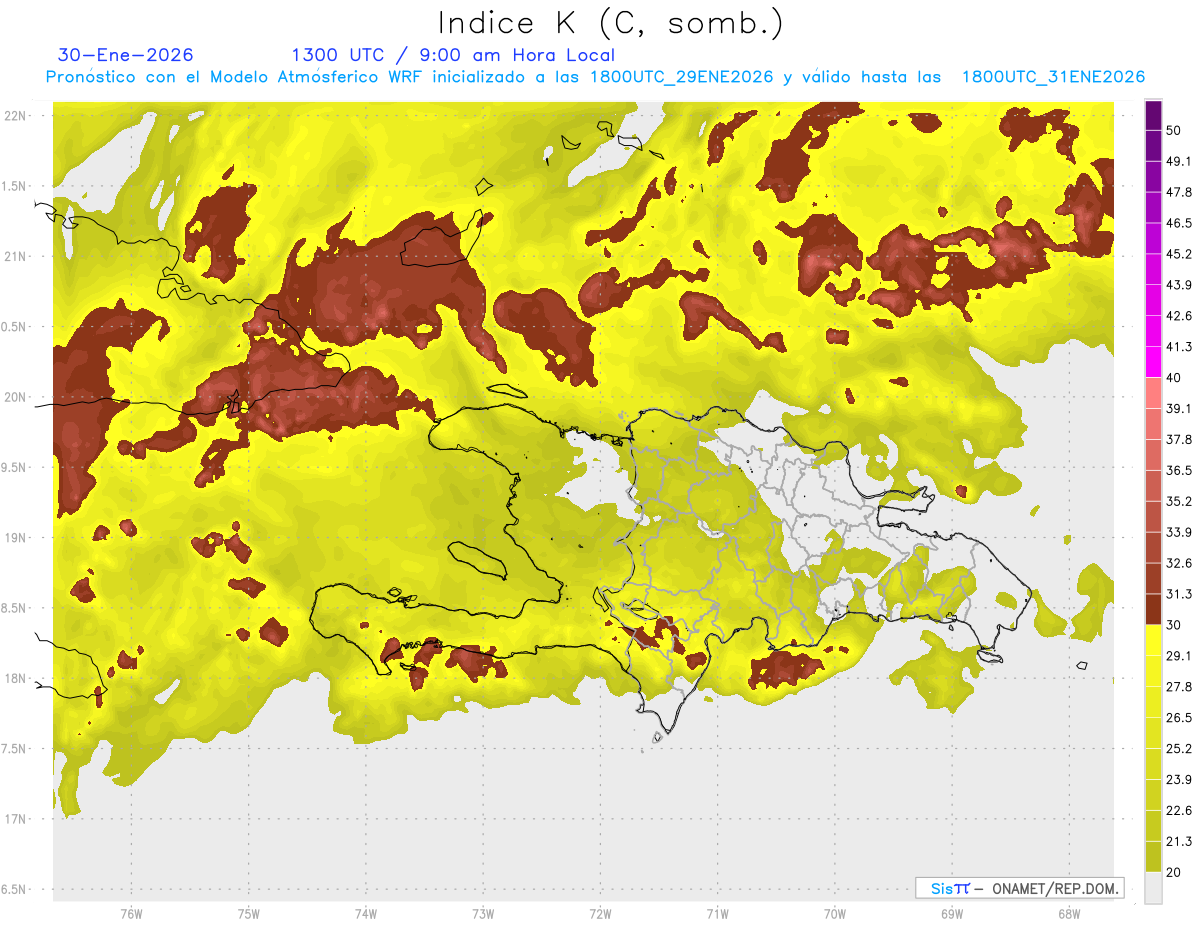
Task: Click the longitude label '73W'
Action: click(x=483, y=914)
